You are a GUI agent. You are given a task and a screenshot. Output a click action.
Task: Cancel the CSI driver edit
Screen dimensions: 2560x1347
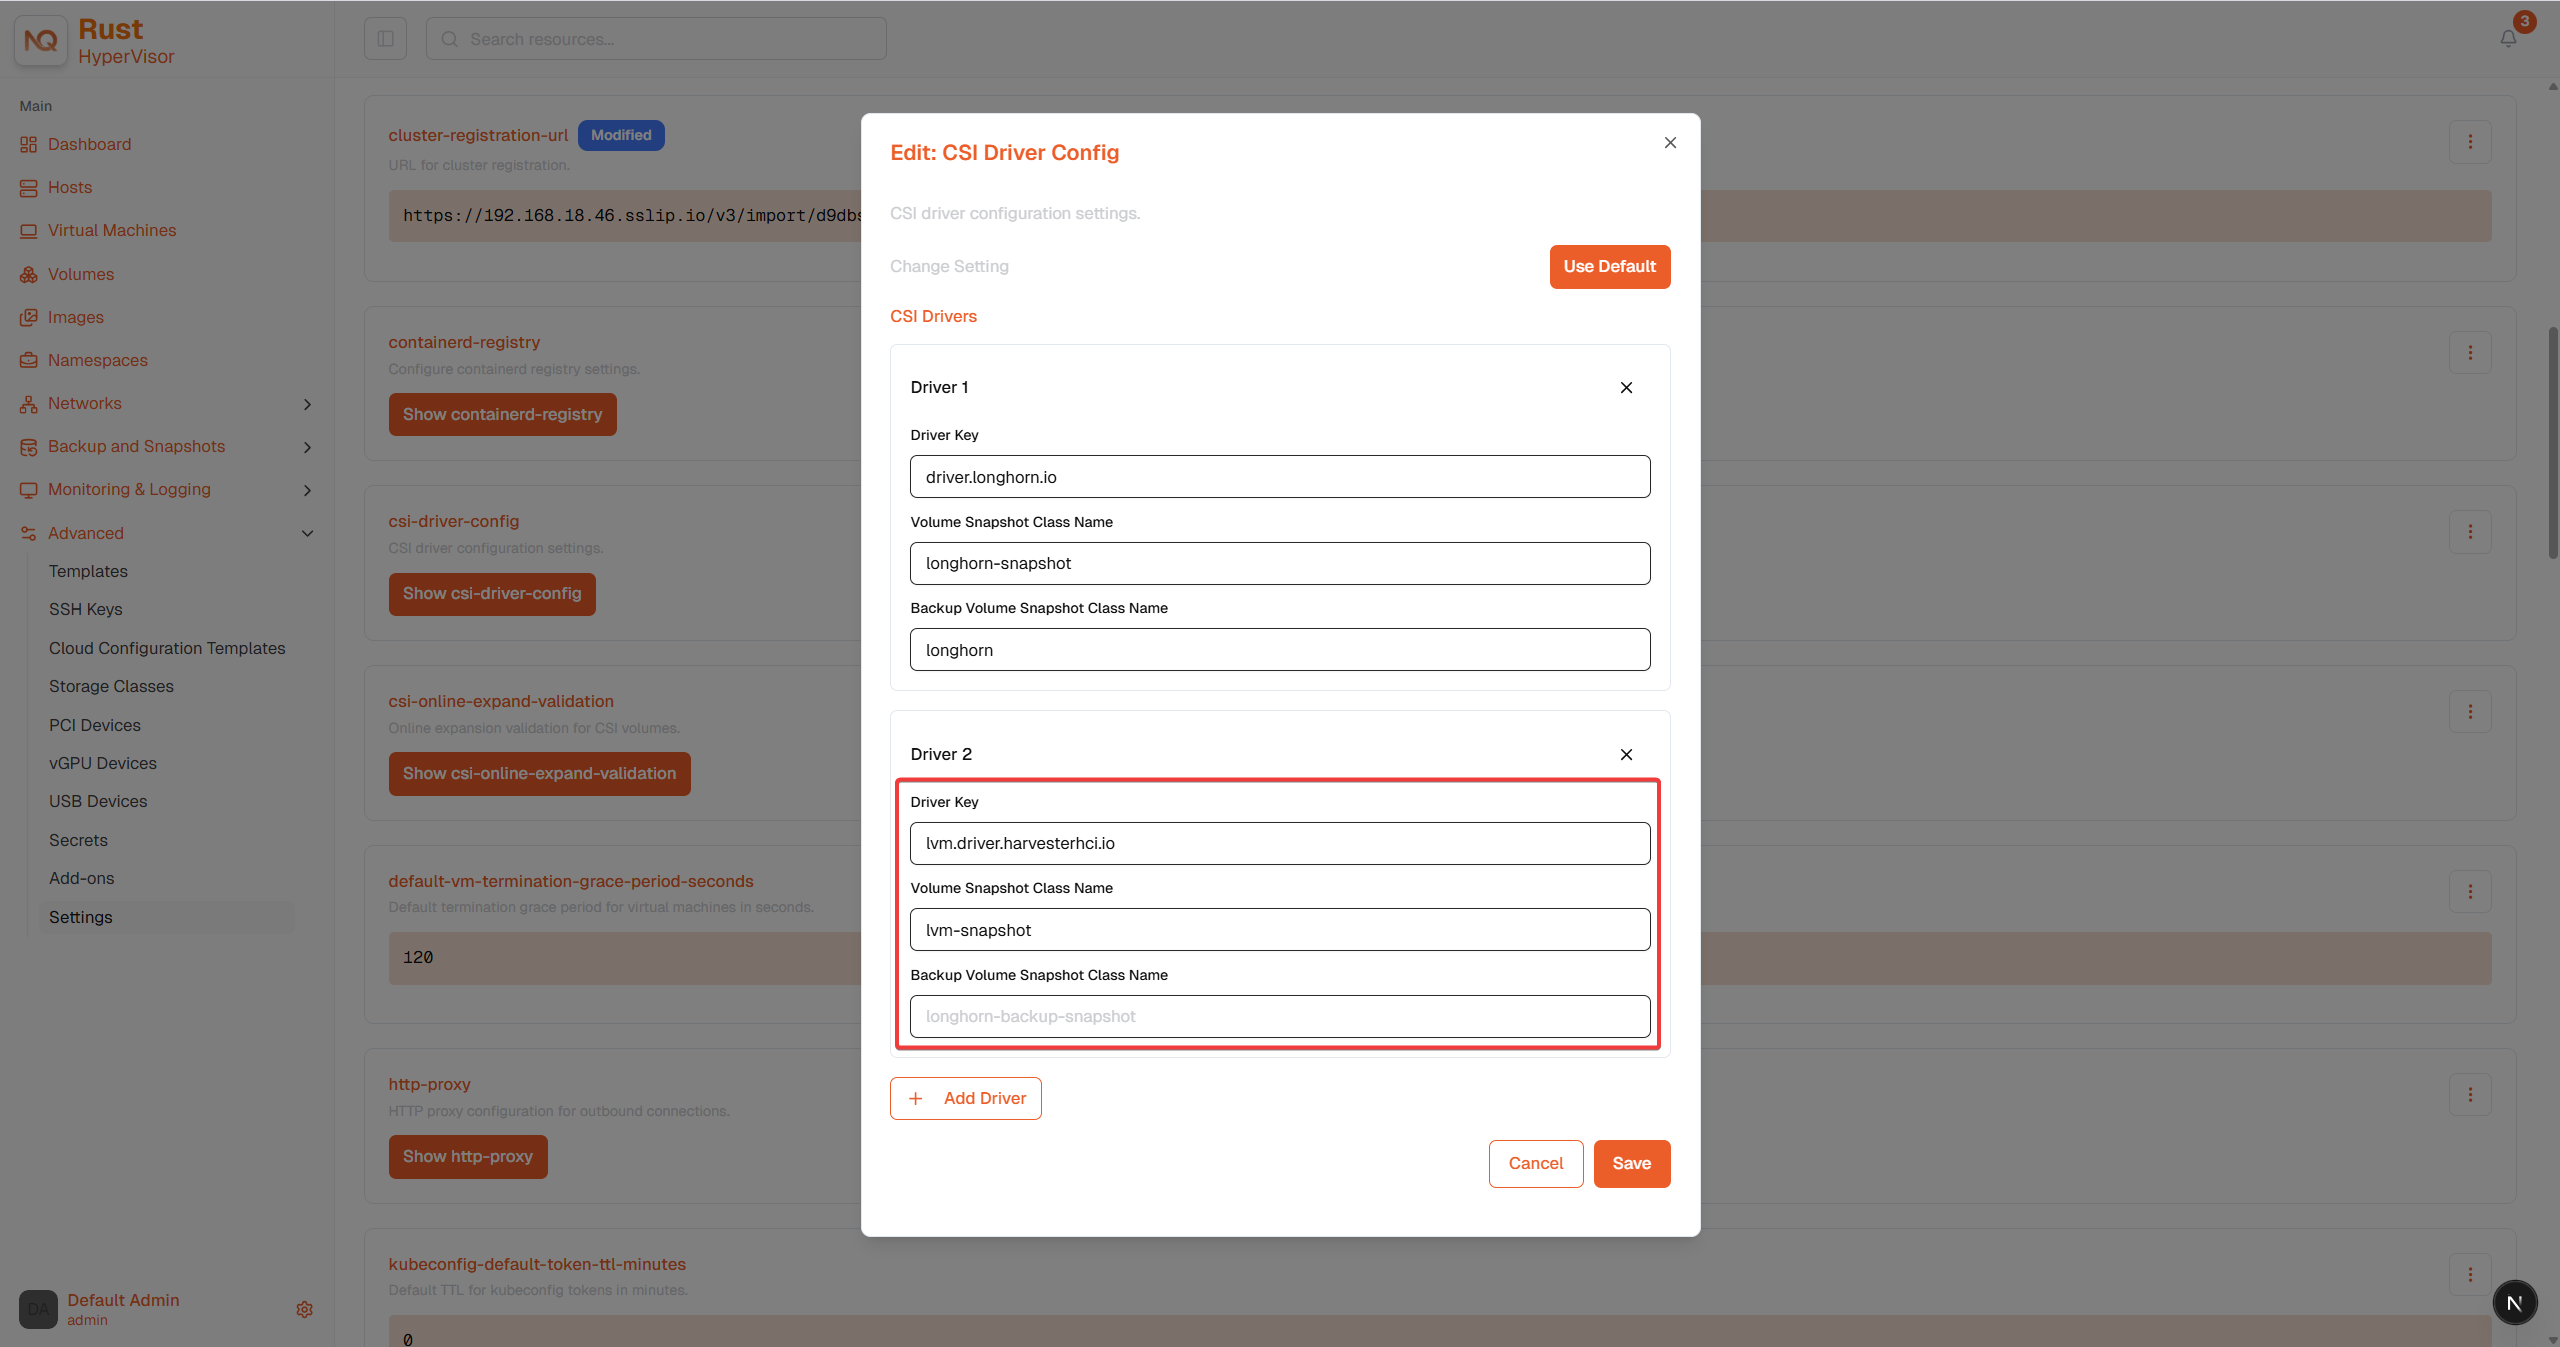[x=1536, y=1164]
